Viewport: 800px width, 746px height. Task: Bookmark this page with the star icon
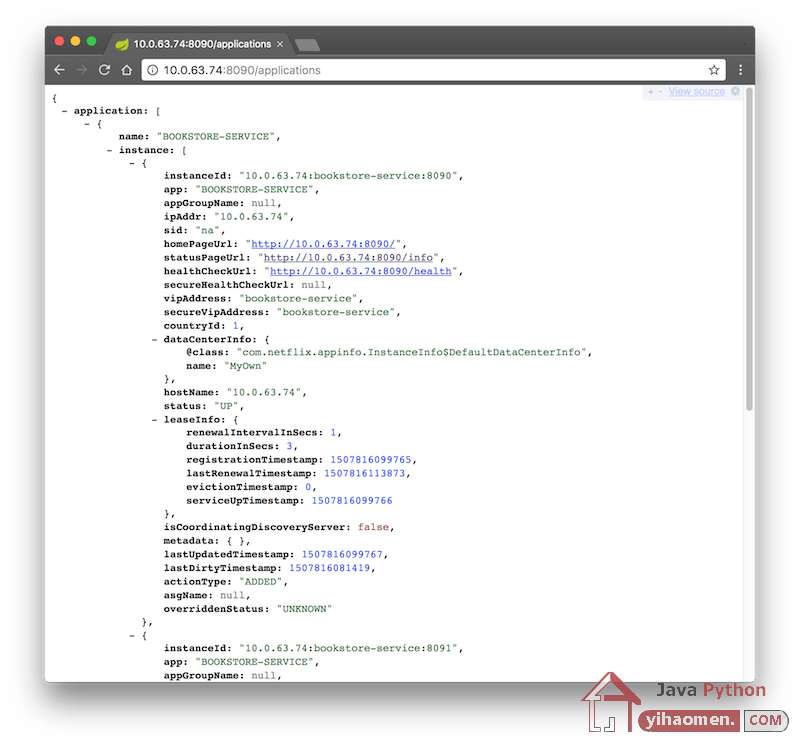click(714, 70)
